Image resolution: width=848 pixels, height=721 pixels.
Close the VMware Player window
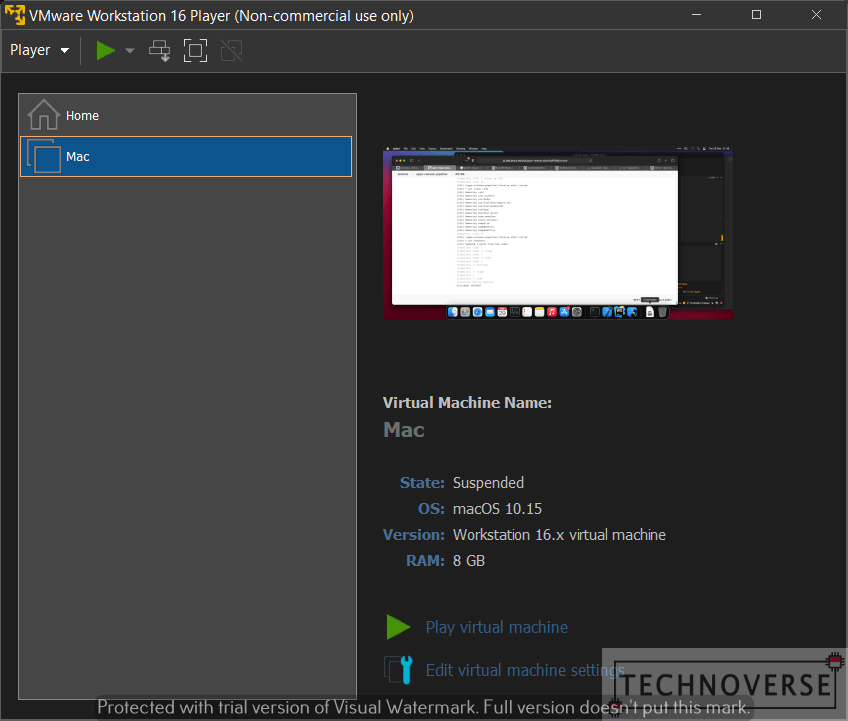(817, 15)
